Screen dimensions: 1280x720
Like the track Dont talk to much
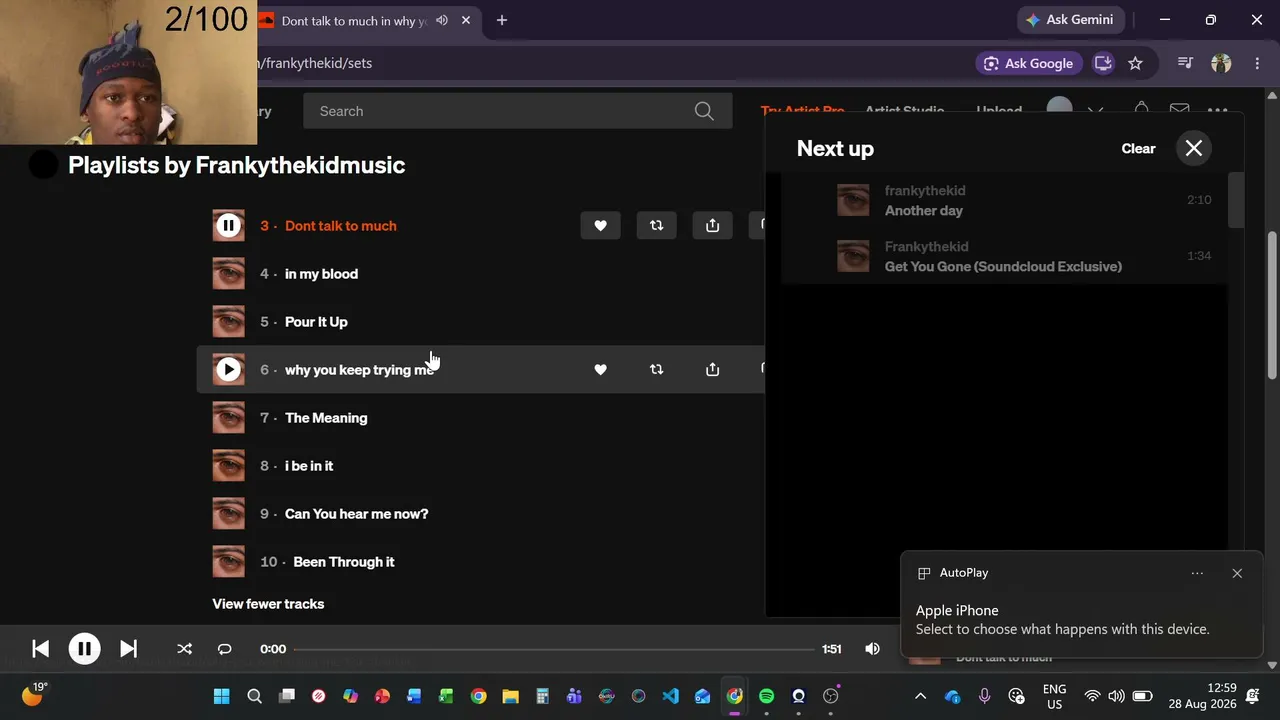click(x=600, y=226)
